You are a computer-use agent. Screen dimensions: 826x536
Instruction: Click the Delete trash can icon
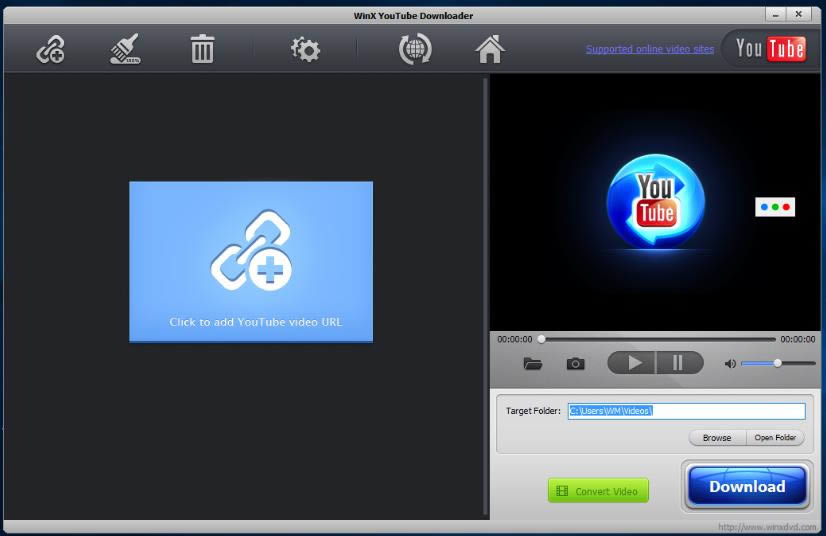coord(202,49)
